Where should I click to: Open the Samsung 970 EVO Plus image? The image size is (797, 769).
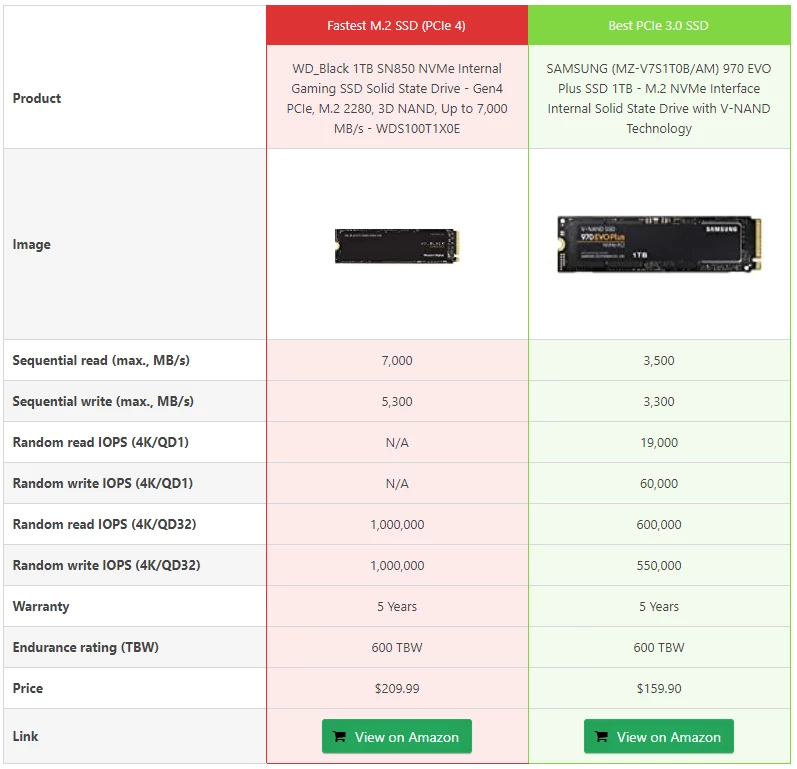pyautogui.click(x=659, y=244)
